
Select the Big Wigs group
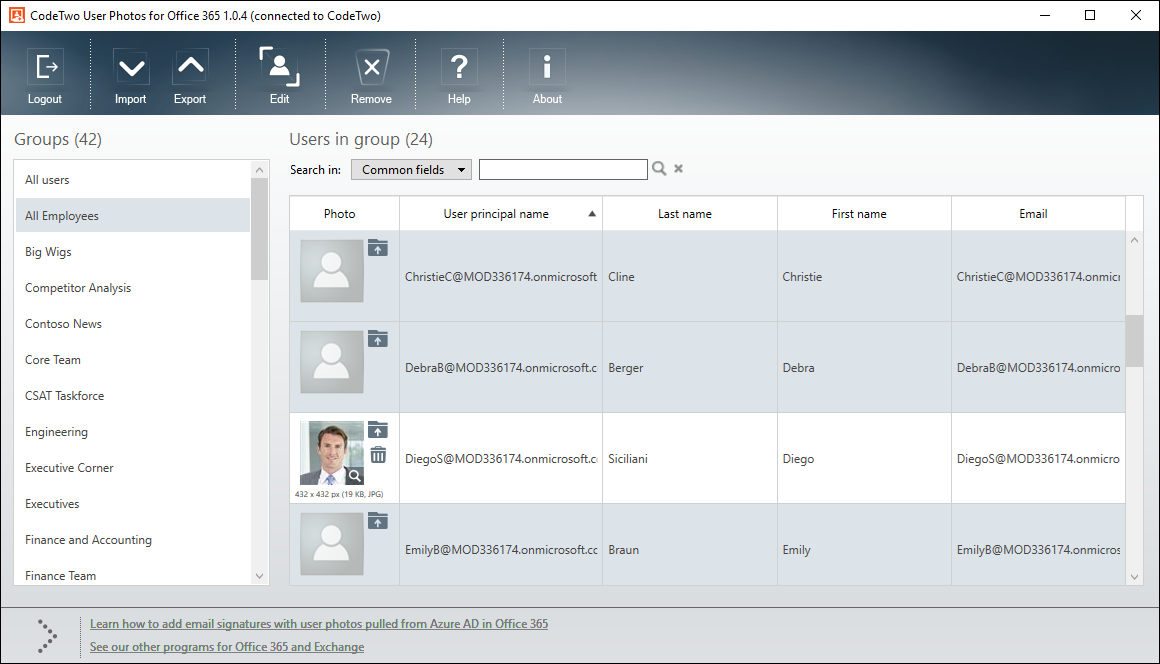(x=133, y=251)
